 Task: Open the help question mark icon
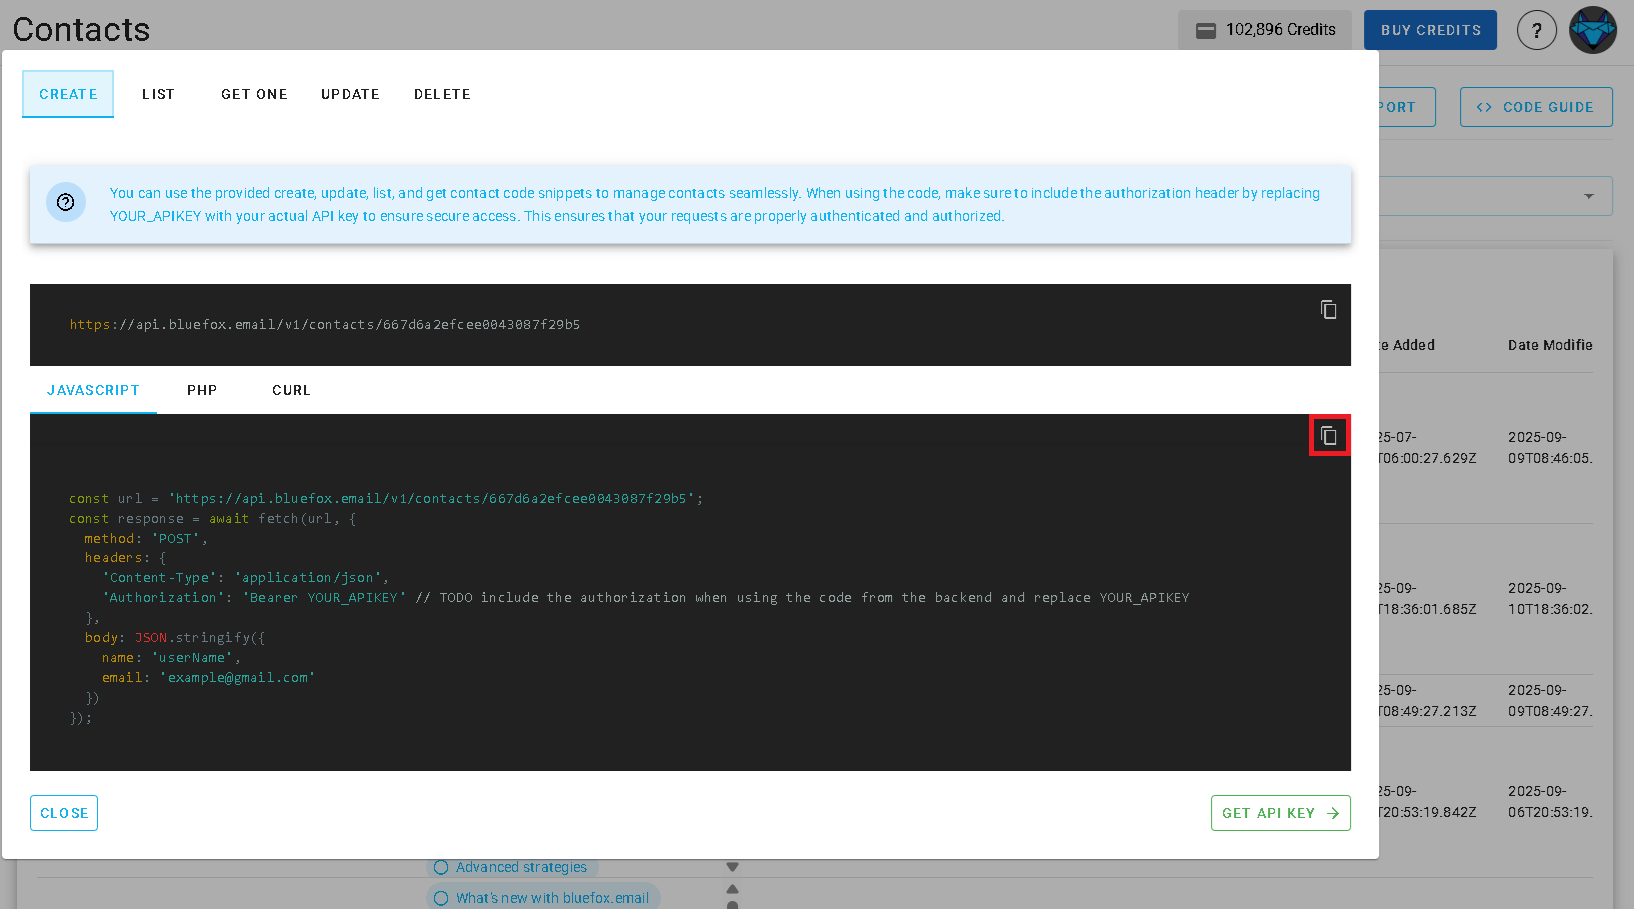1537,30
